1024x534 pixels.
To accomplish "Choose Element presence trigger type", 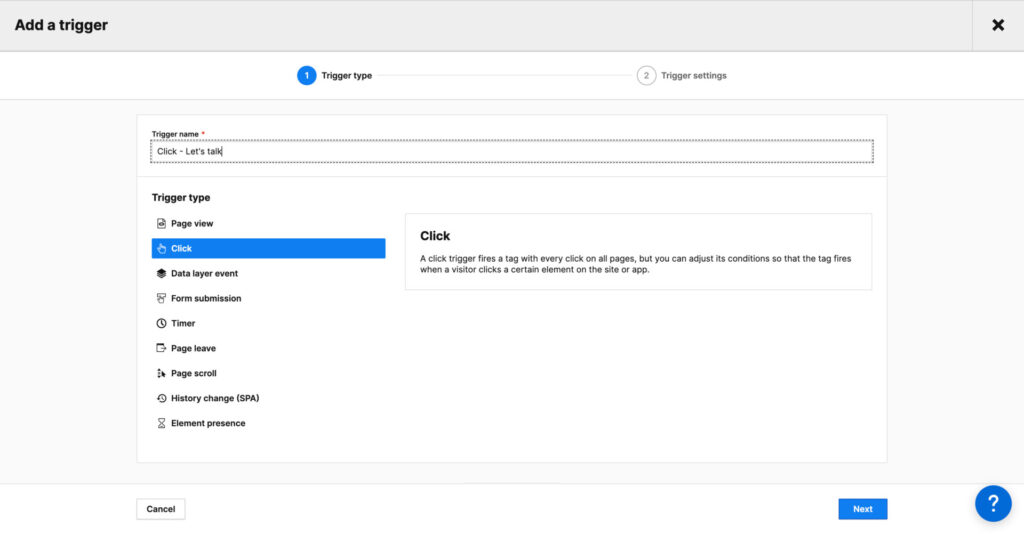I will click(x=208, y=423).
